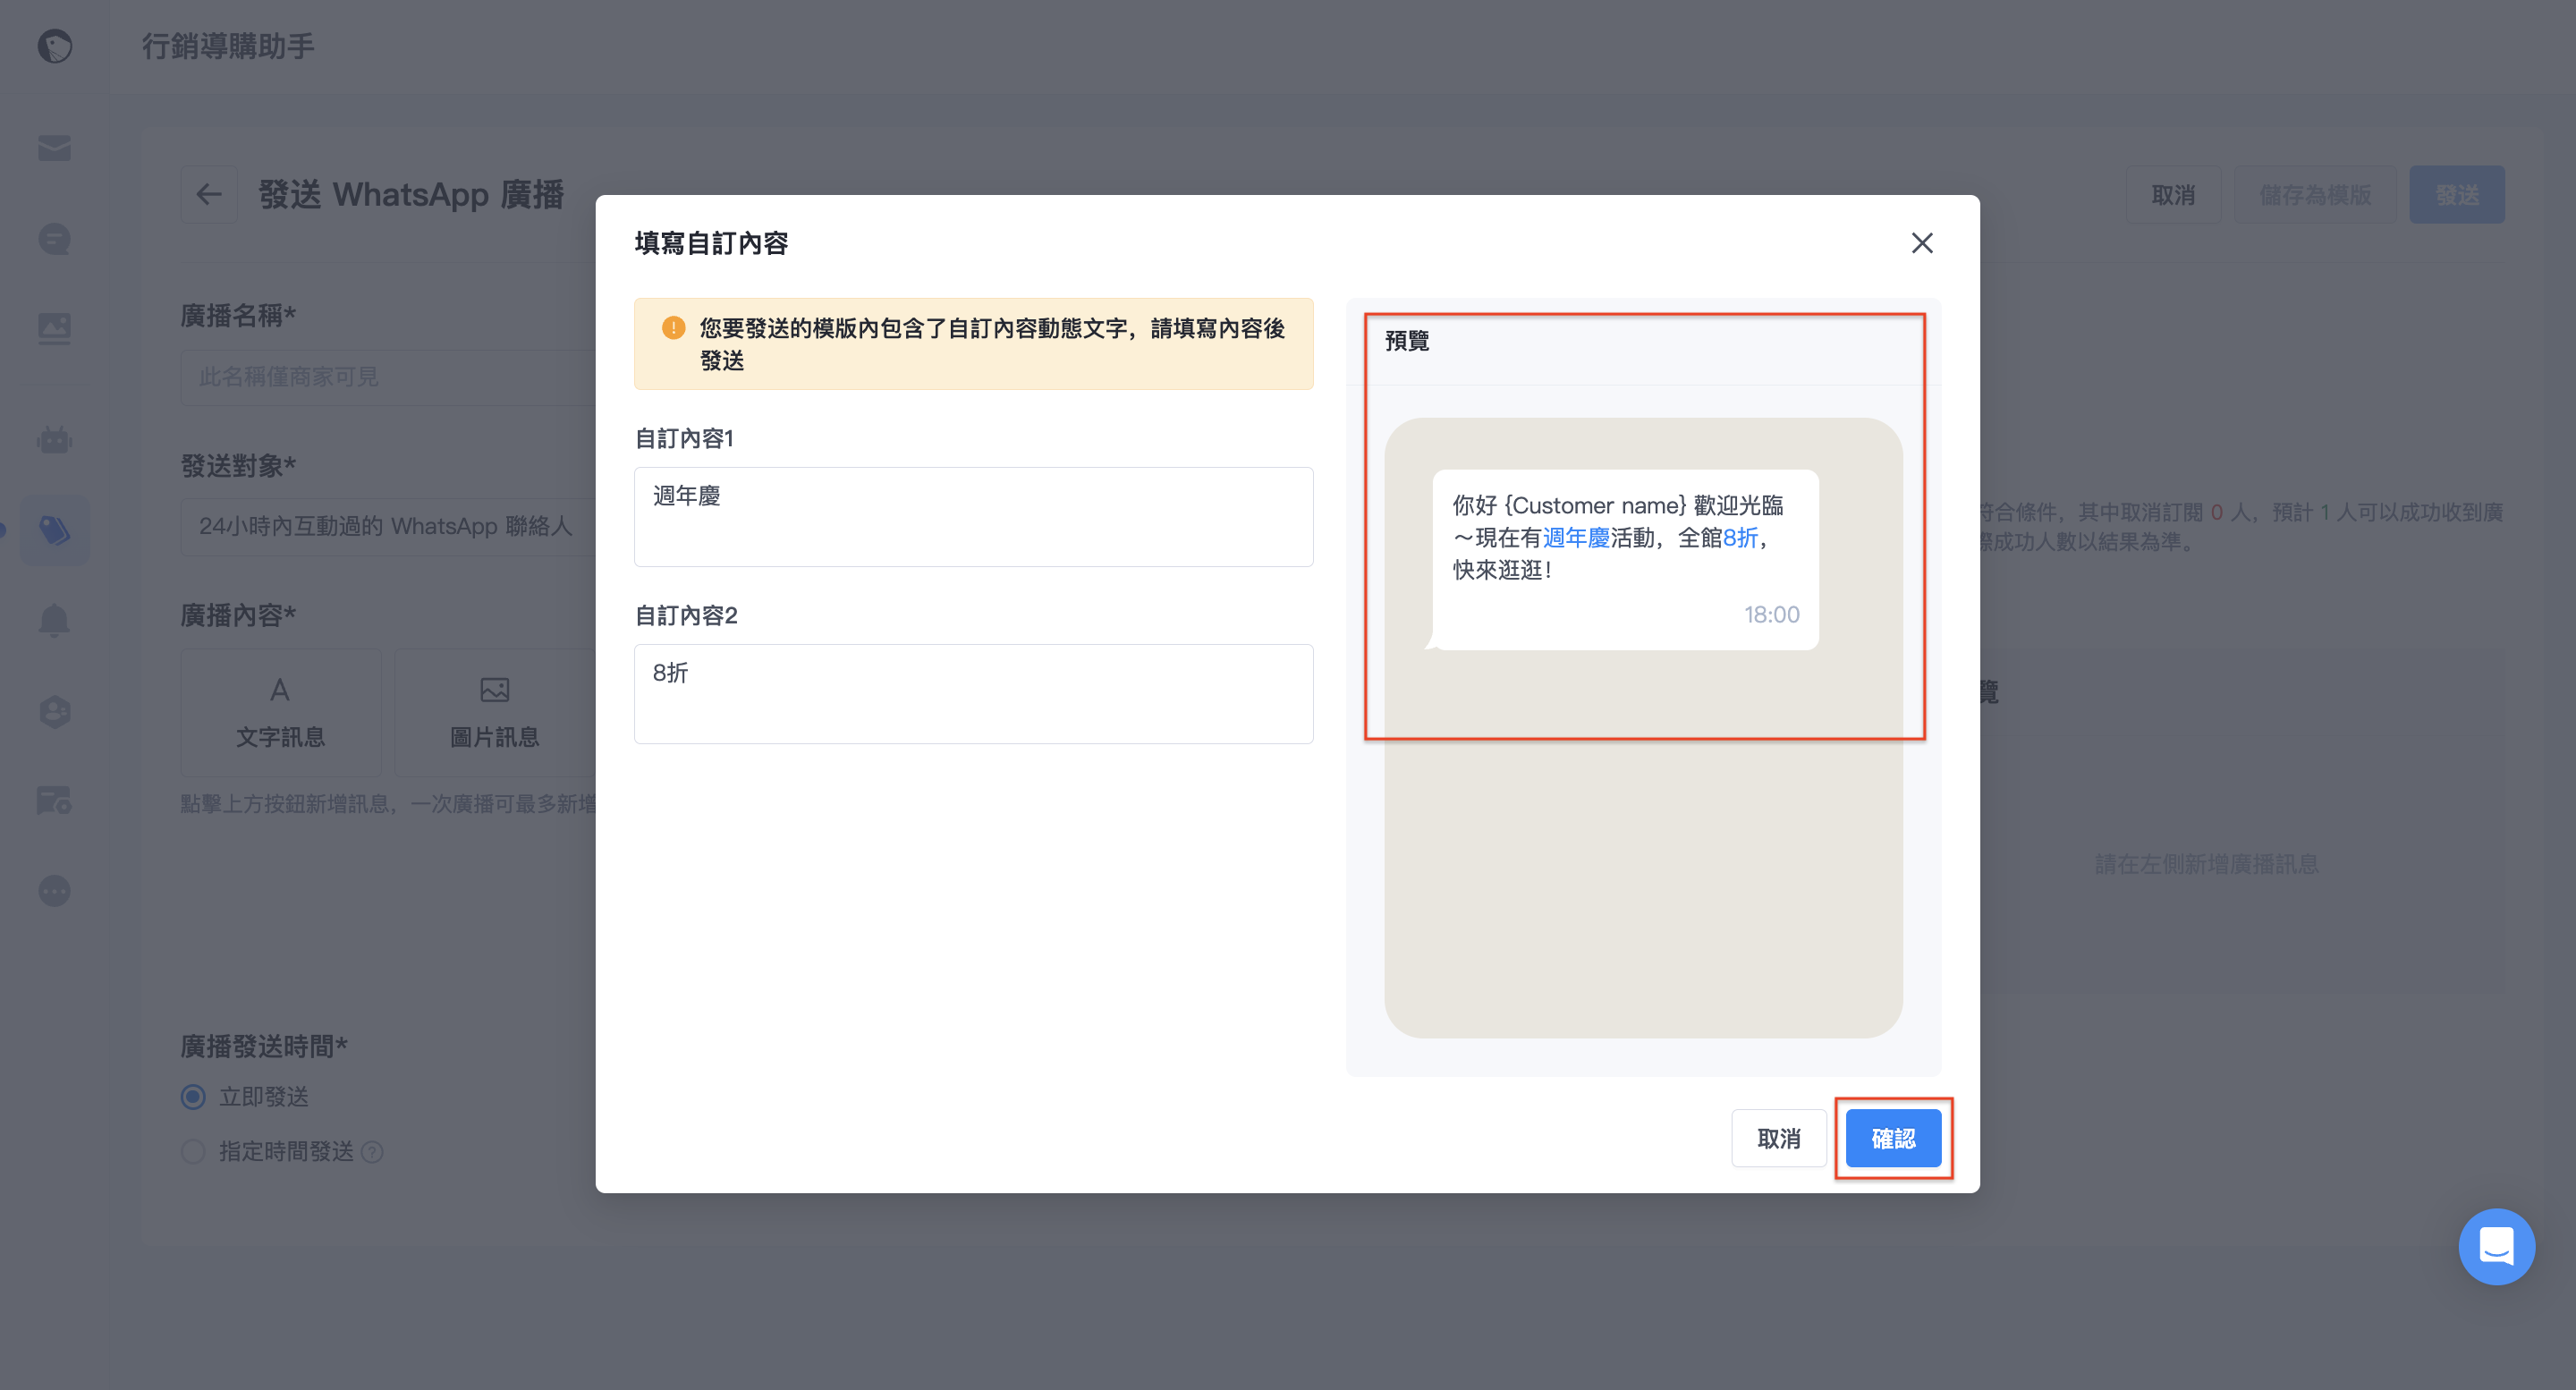Click the 行銷導購助手 header title
The image size is (2576, 1390).
coord(228,46)
